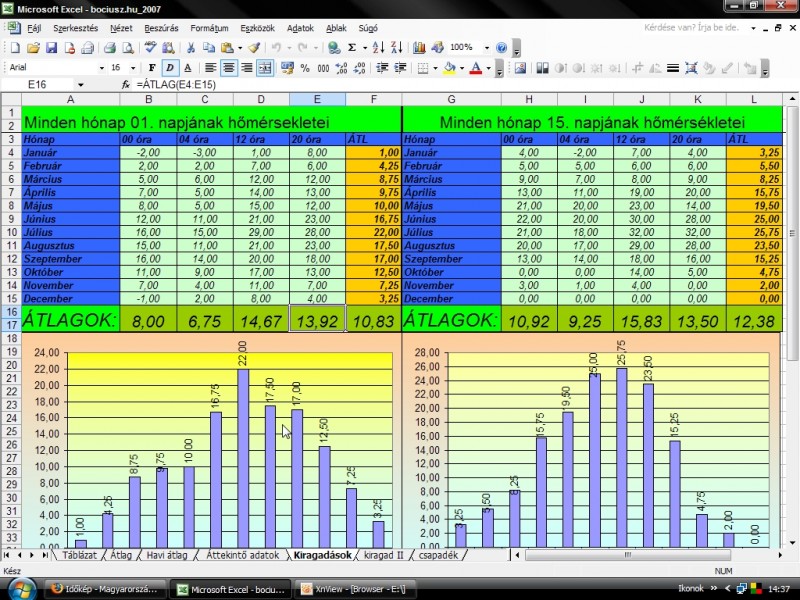
Task: Click the horizontal scrollbar thumb
Action: pos(628,555)
